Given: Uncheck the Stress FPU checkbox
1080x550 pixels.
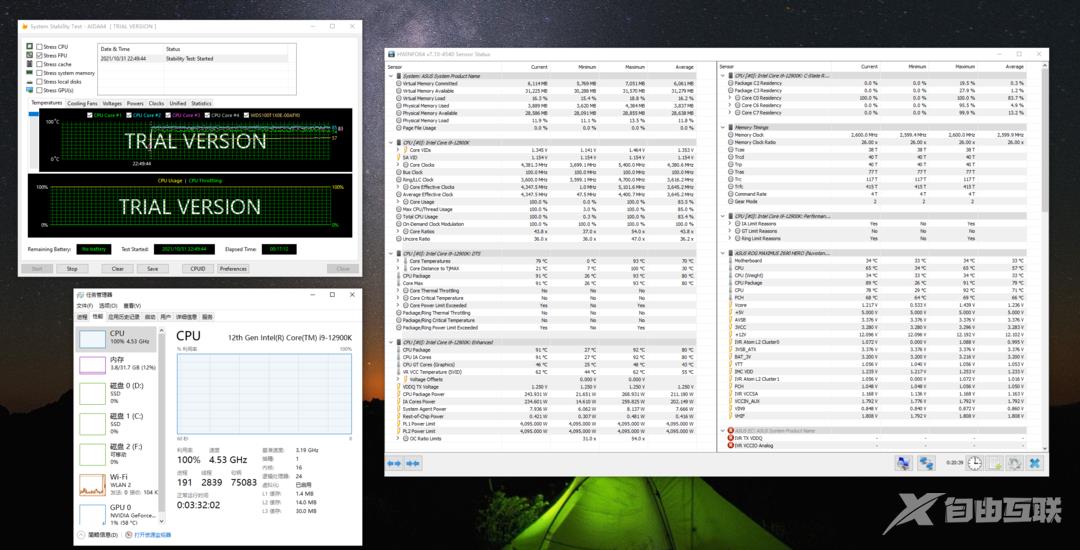Looking at the screenshot, I should click(x=39, y=56).
